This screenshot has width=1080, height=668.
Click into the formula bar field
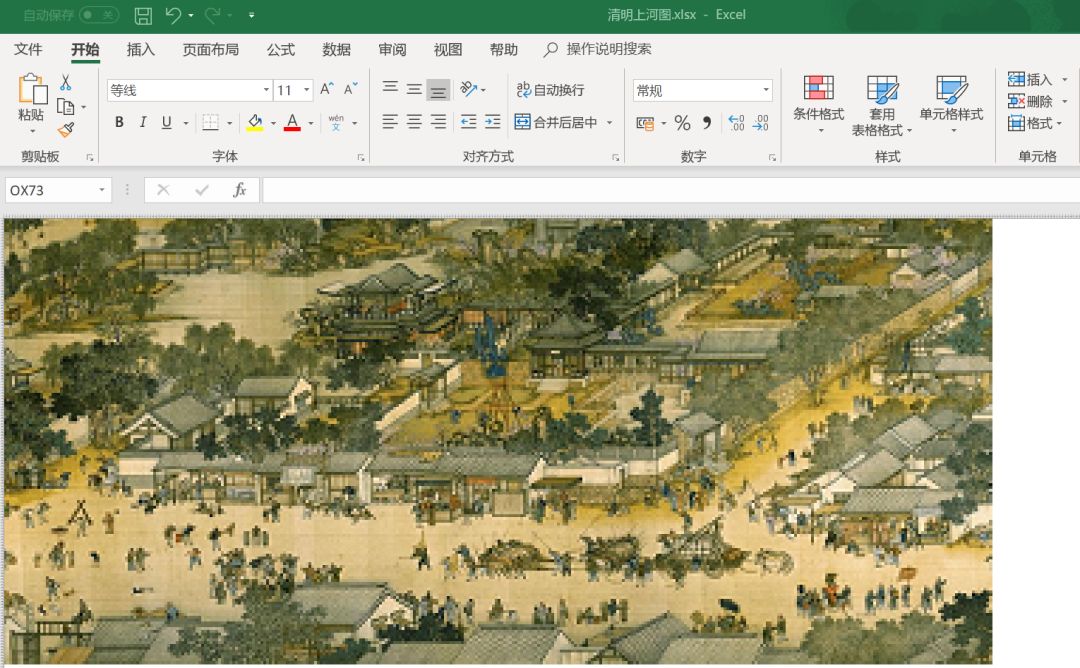(670, 190)
